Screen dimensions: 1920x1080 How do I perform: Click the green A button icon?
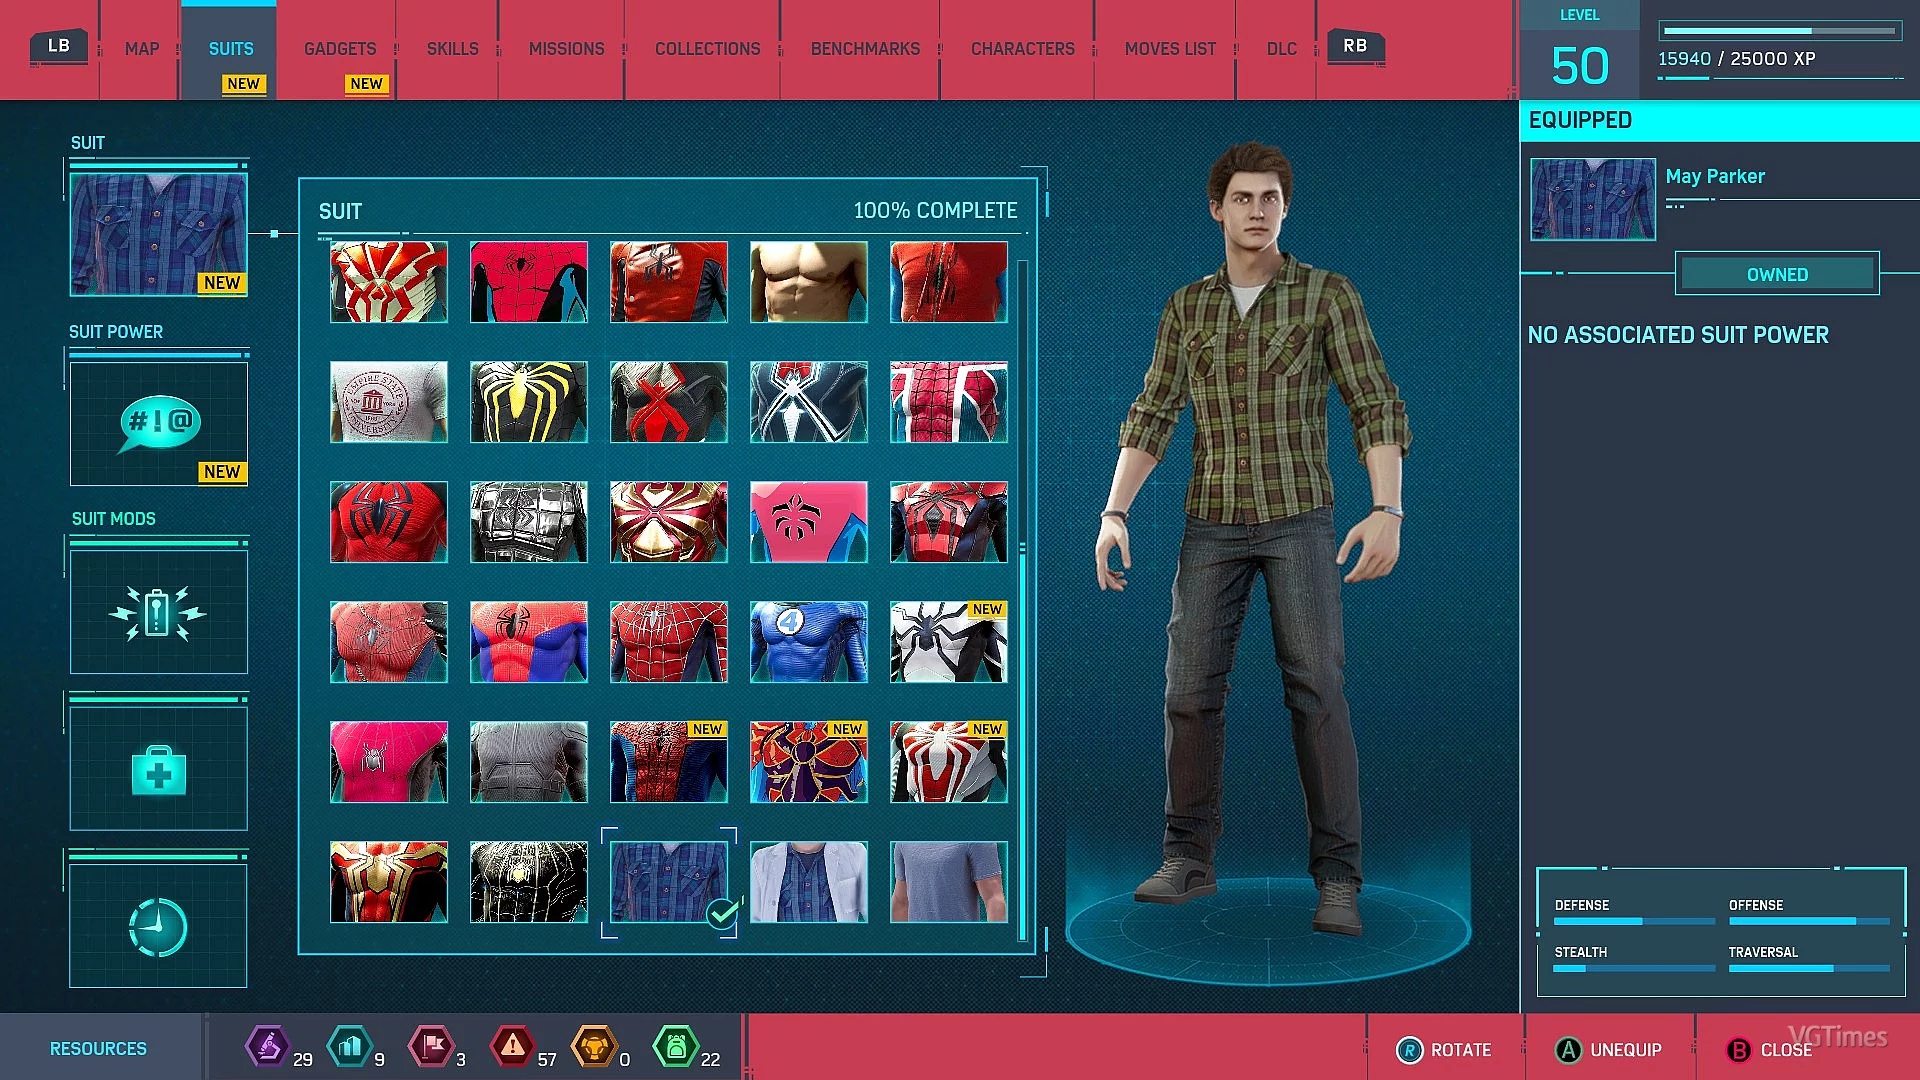tap(1568, 1050)
